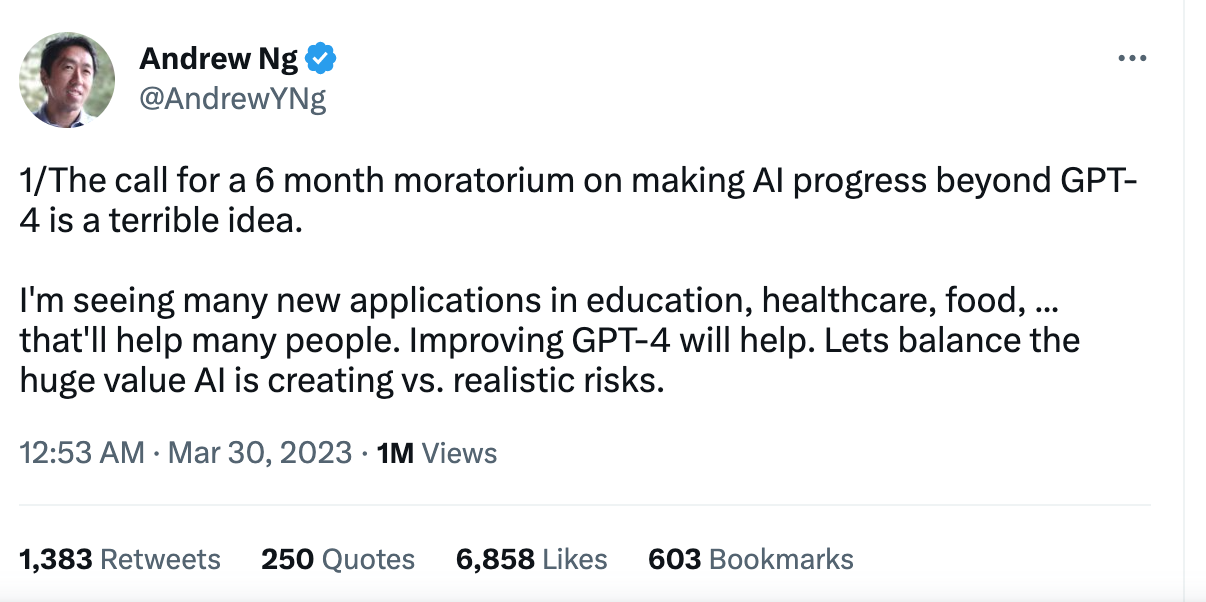Open the Andrew Ng display name link
1206x602 pixels.
218,60
